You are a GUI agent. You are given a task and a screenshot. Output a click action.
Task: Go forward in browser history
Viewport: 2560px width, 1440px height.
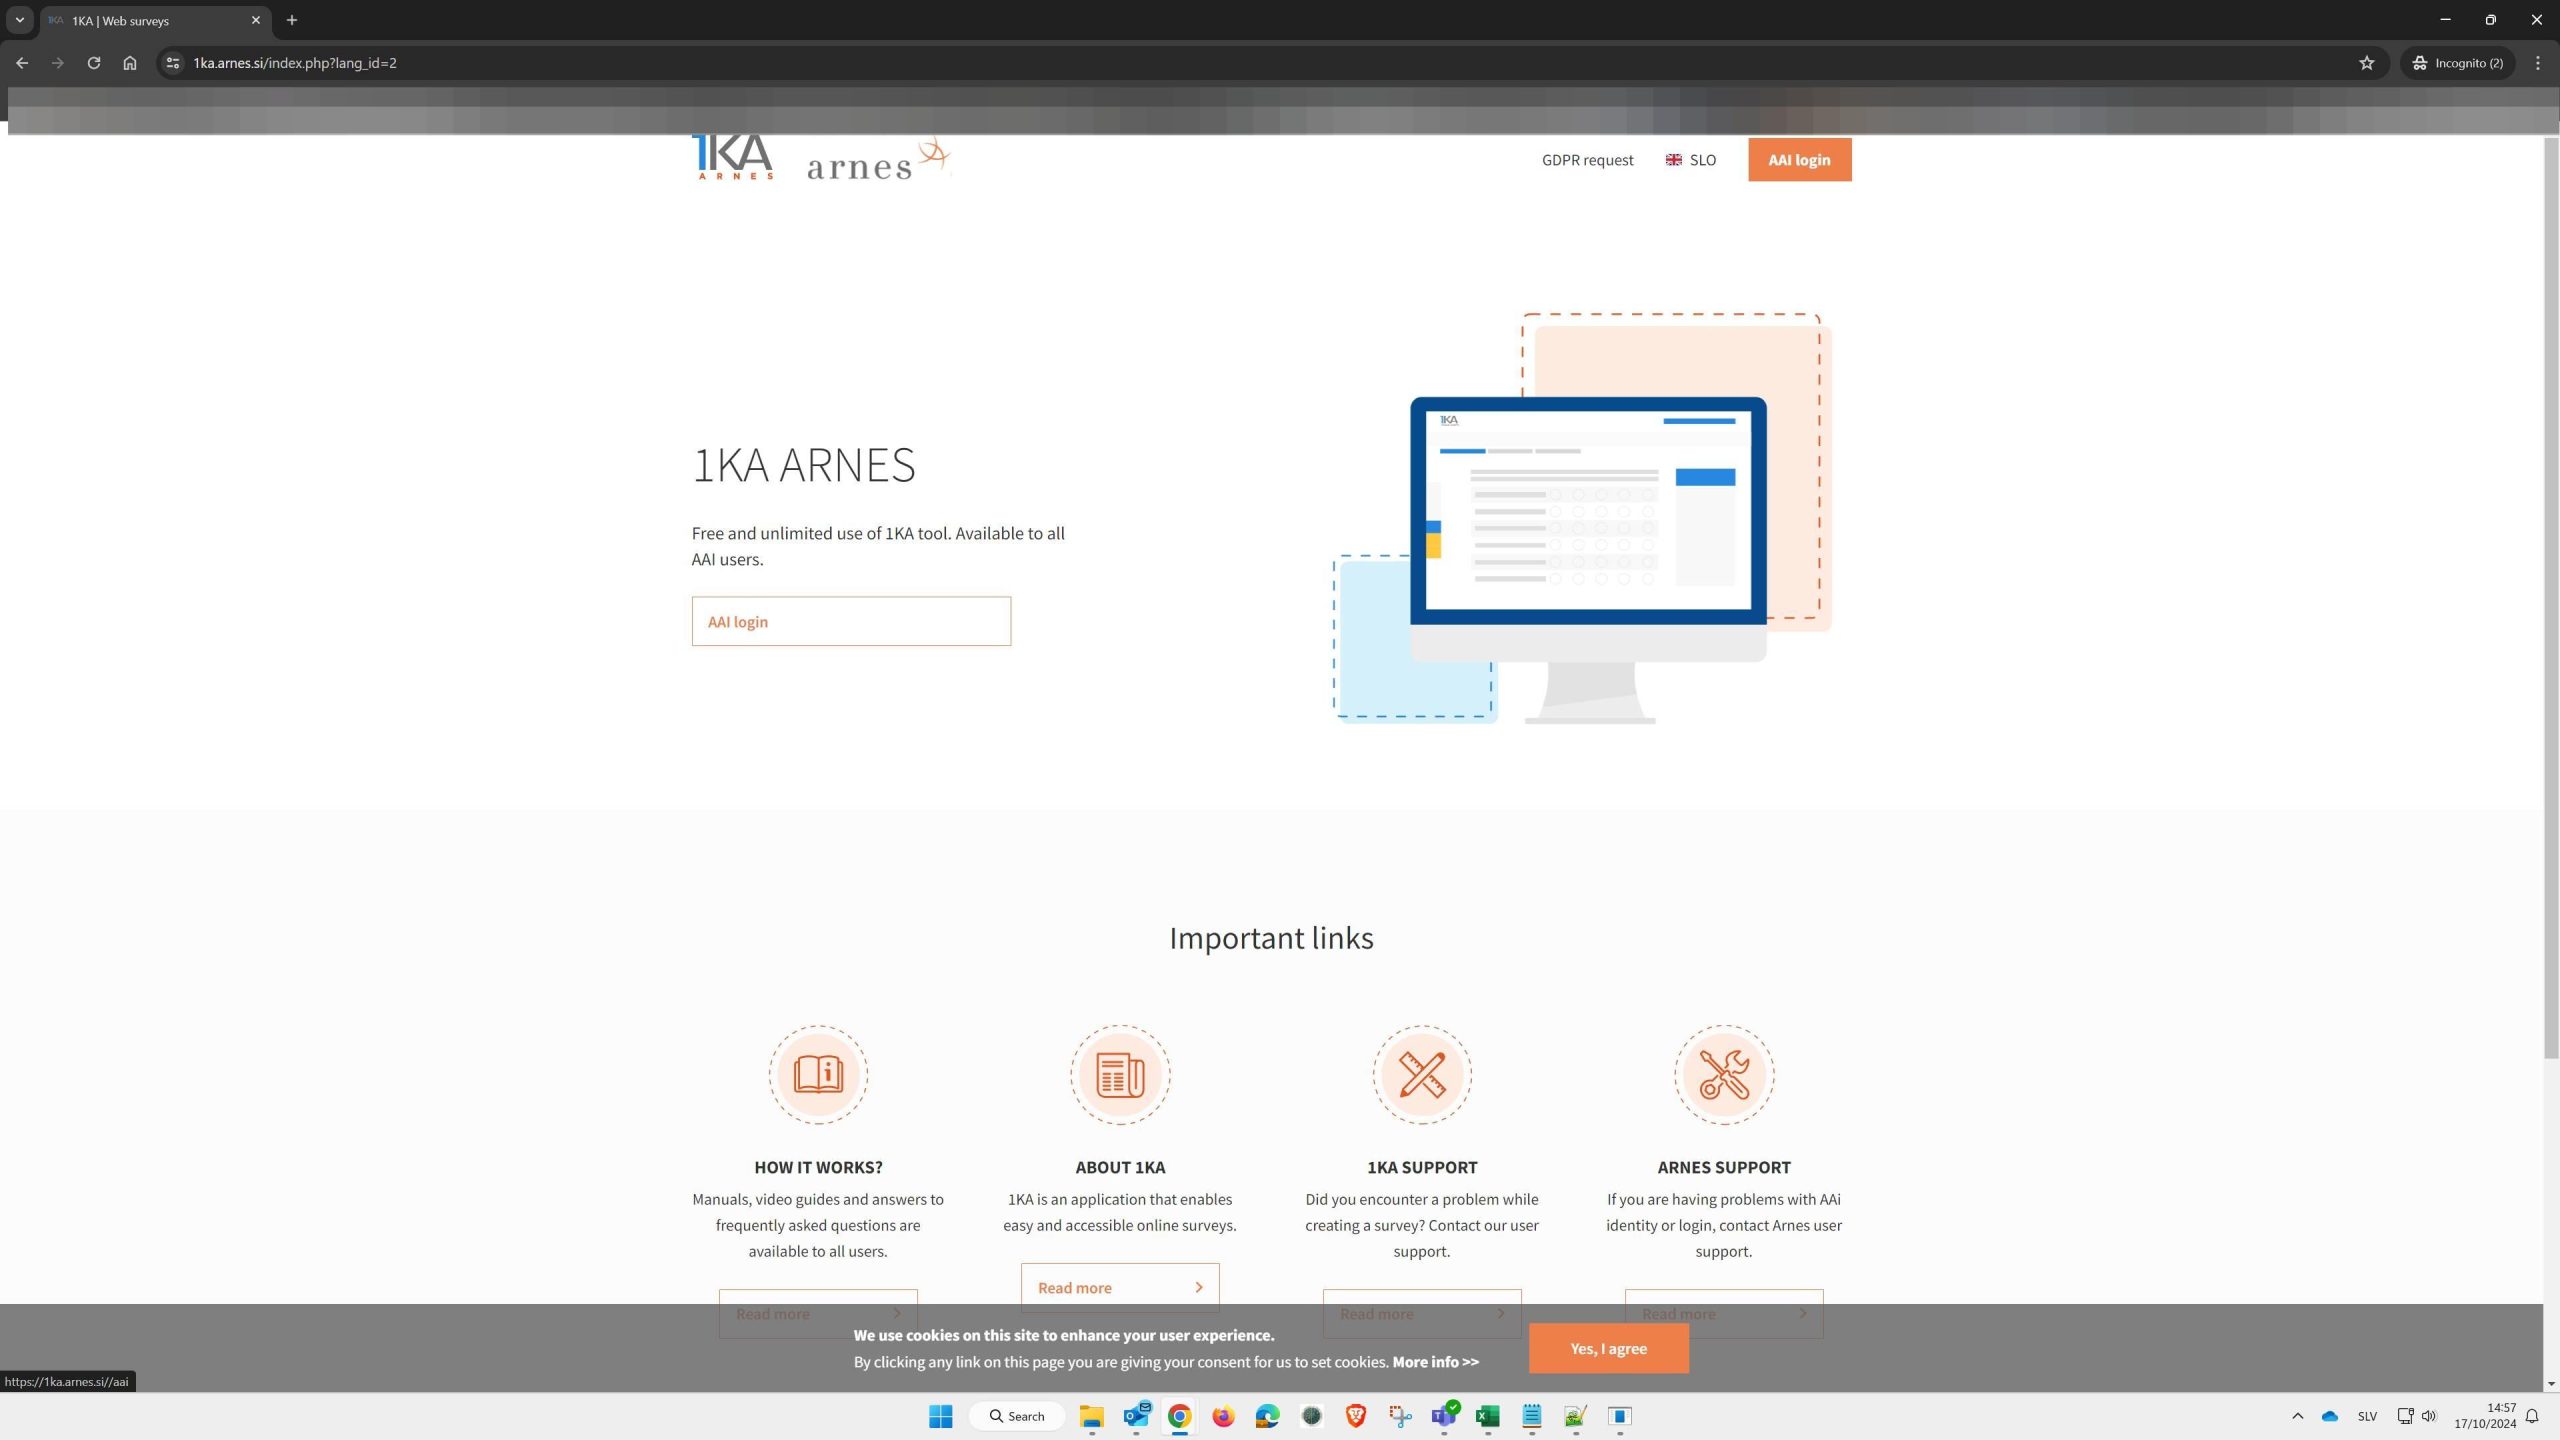pos(57,63)
